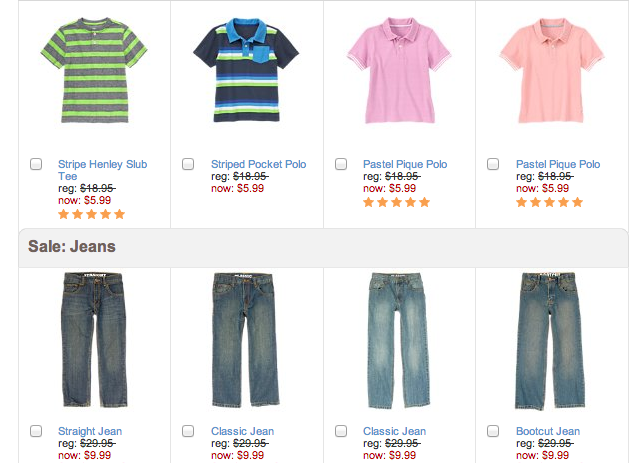The width and height of the screenshot is (633, 463).
Task: Select the Striped Pocket Polo checkbox
Action: [188, 164]
